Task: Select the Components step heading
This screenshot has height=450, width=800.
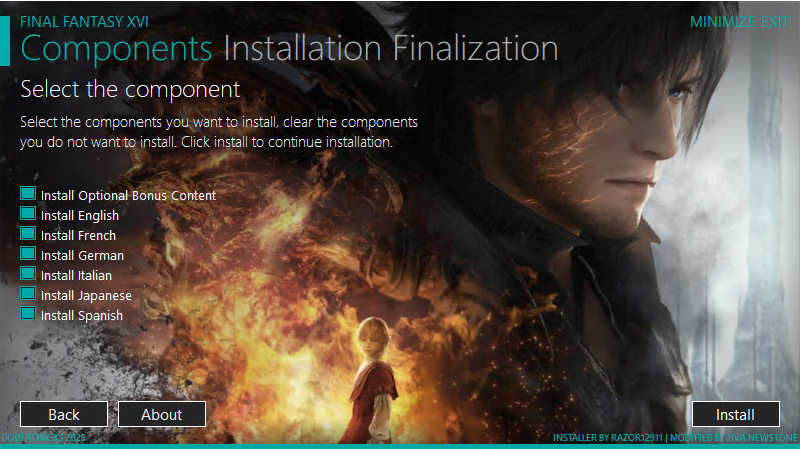Action: [x=116, y=49]
